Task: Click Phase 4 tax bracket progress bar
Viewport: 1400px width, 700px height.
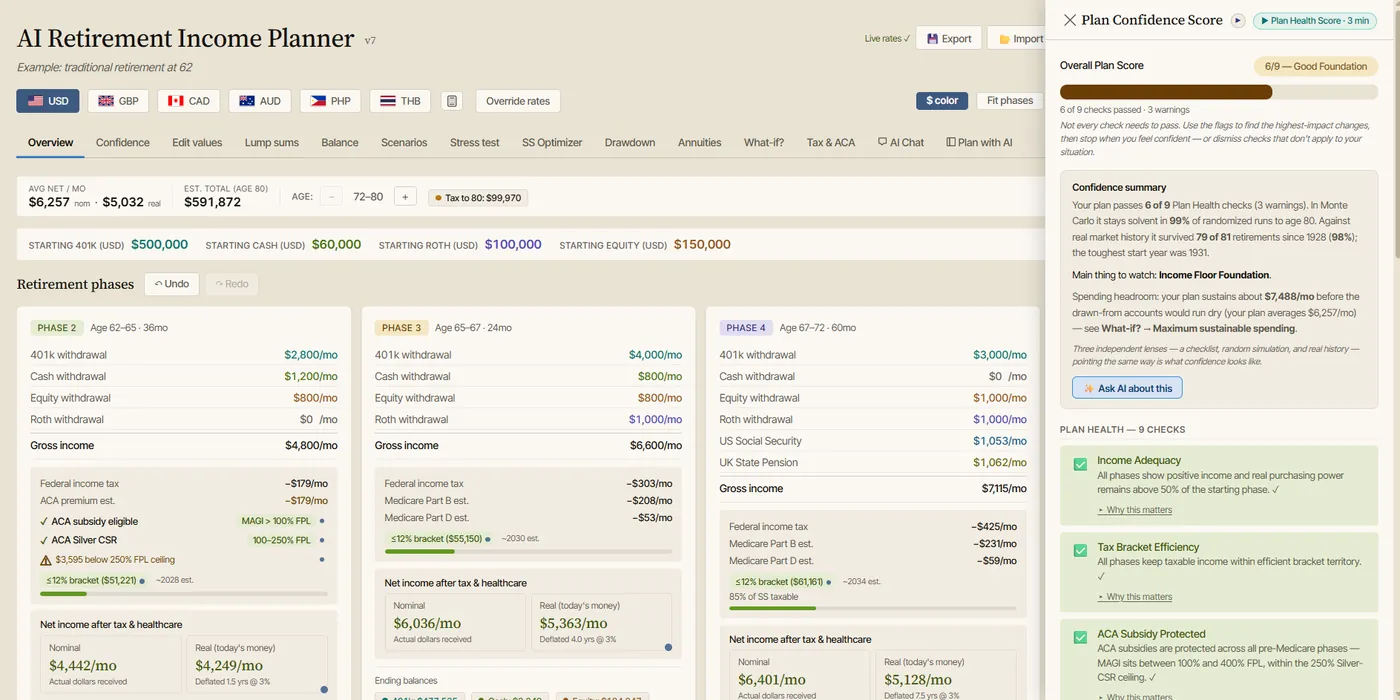Action: [872, 608]
